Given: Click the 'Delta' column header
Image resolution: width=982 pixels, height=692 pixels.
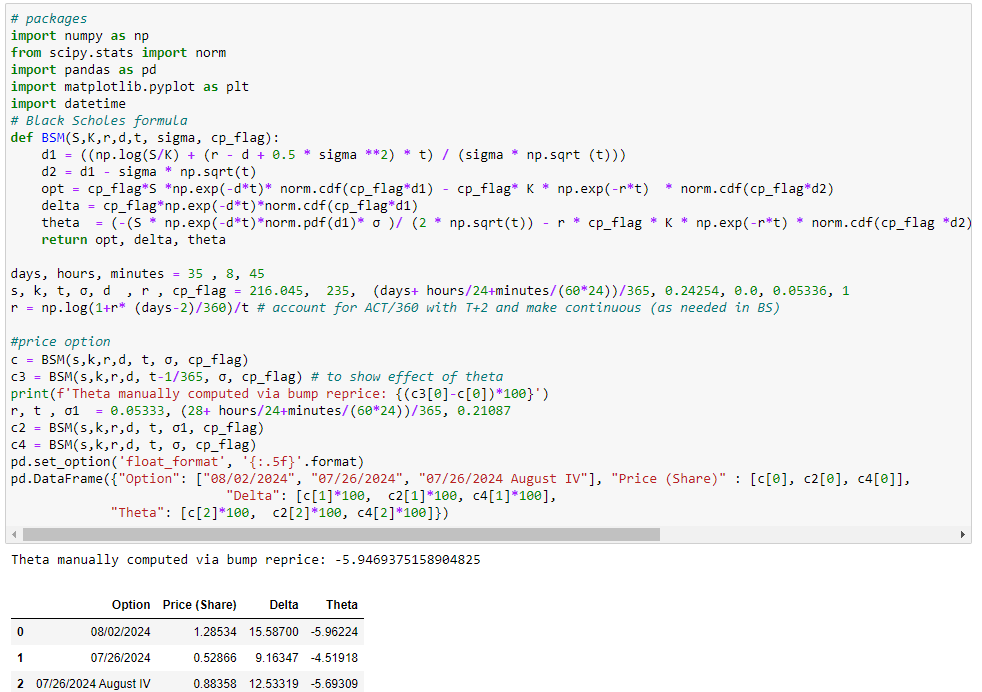Looking at the screenshot, I should click(284, 605).
